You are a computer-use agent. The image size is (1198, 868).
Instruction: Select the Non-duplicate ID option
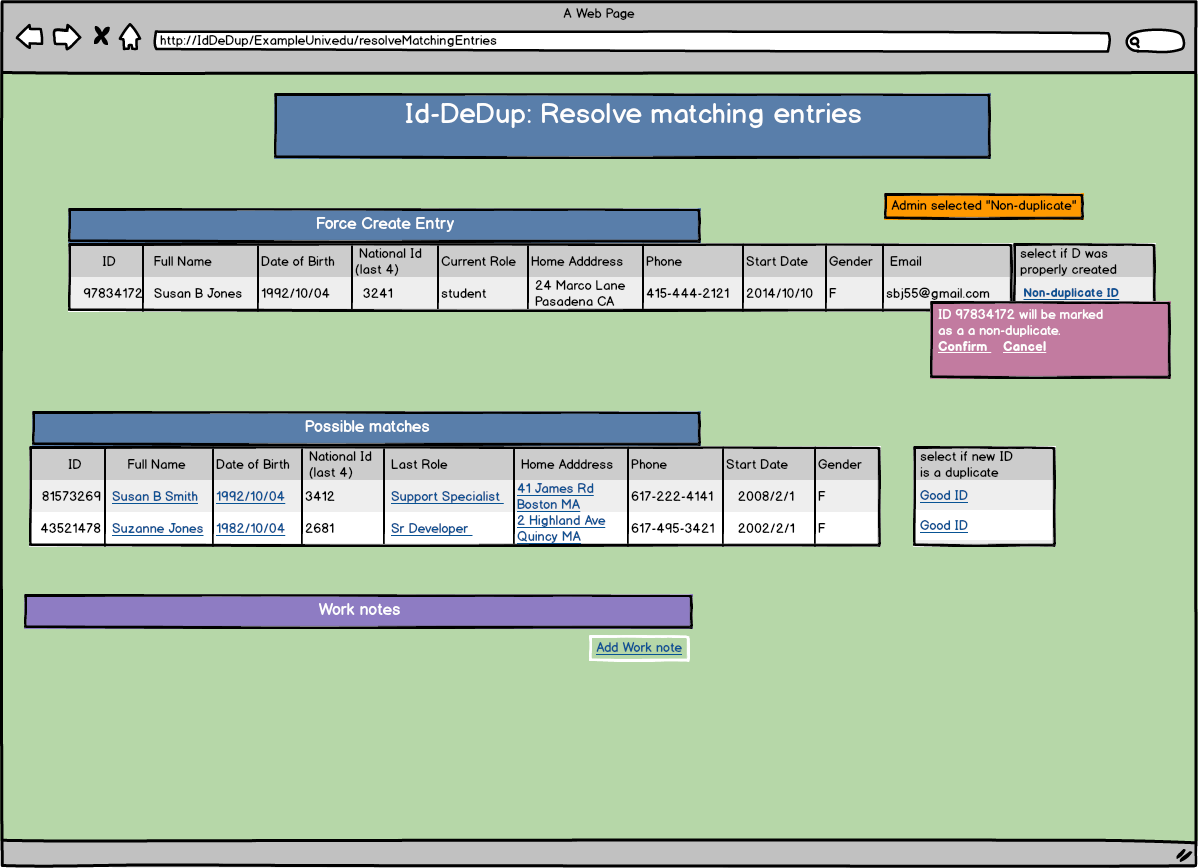tap(1070, 292)
